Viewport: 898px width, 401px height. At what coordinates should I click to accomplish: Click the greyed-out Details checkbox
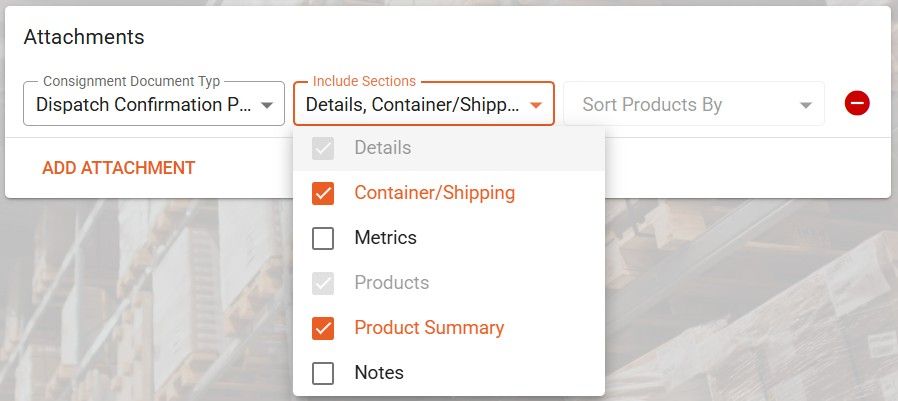coord(323,148)
